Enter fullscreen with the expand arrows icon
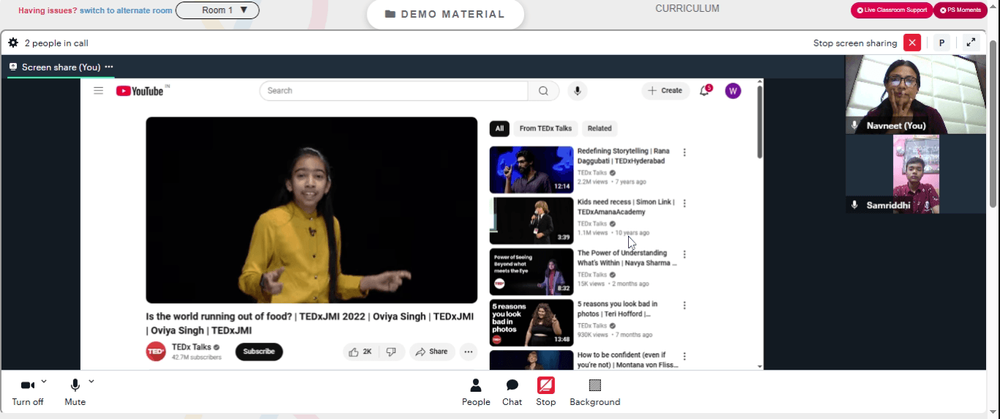Viewport: 1000px width, 419px height. (x=971, y=43)
